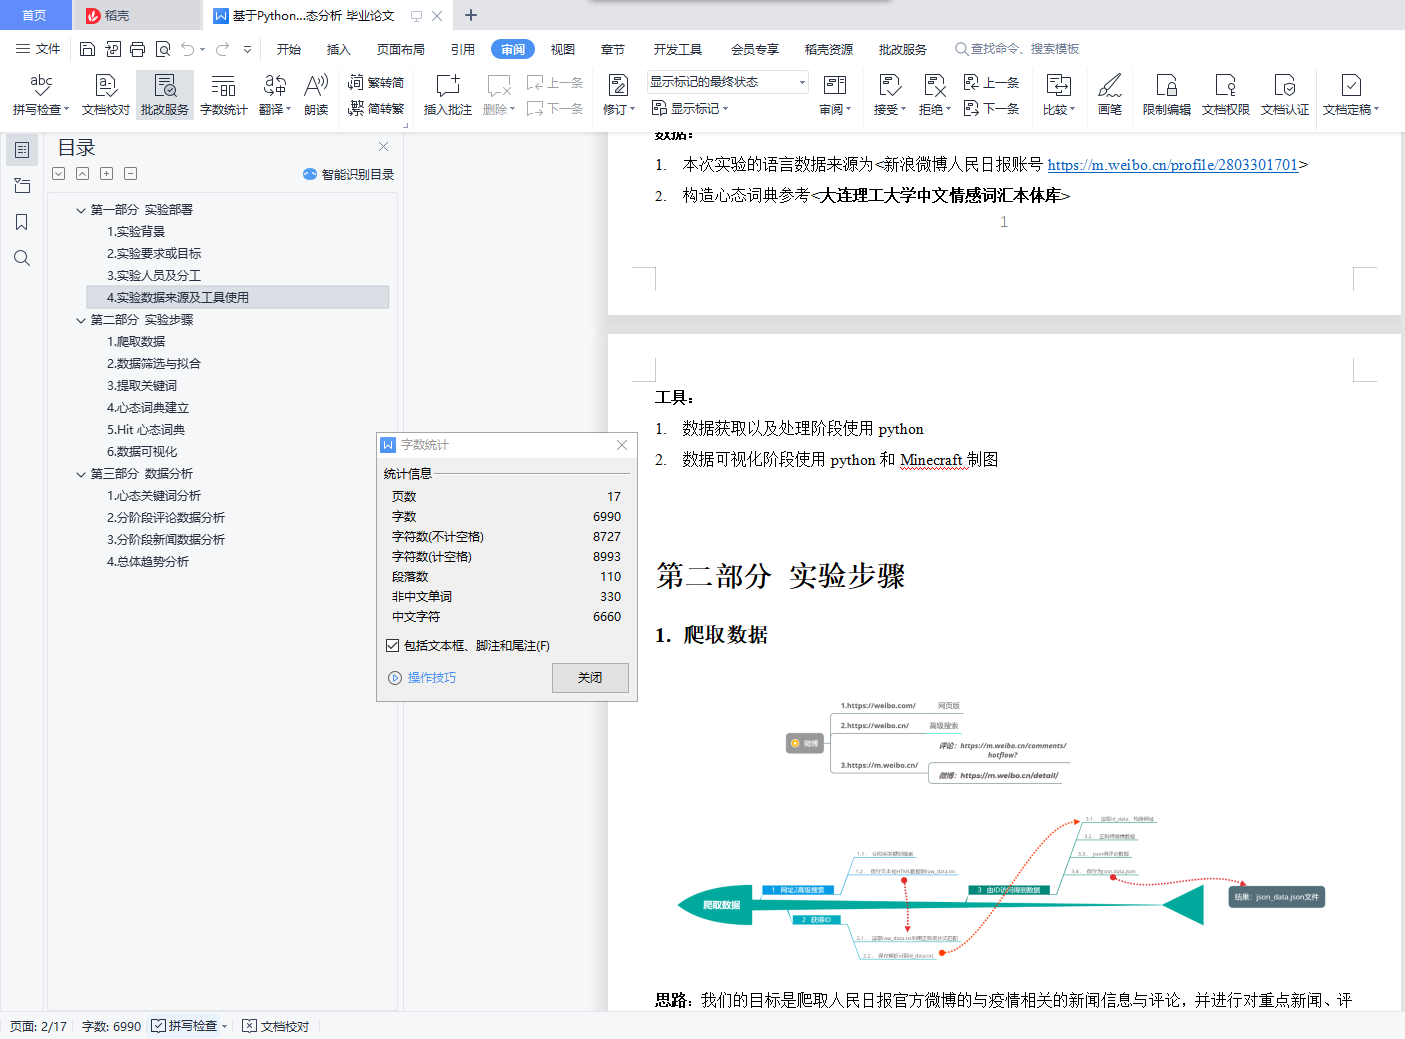1405x1039 pixels.
Task: Click the print preview icon in quick access bar
Action: (162, 49)
